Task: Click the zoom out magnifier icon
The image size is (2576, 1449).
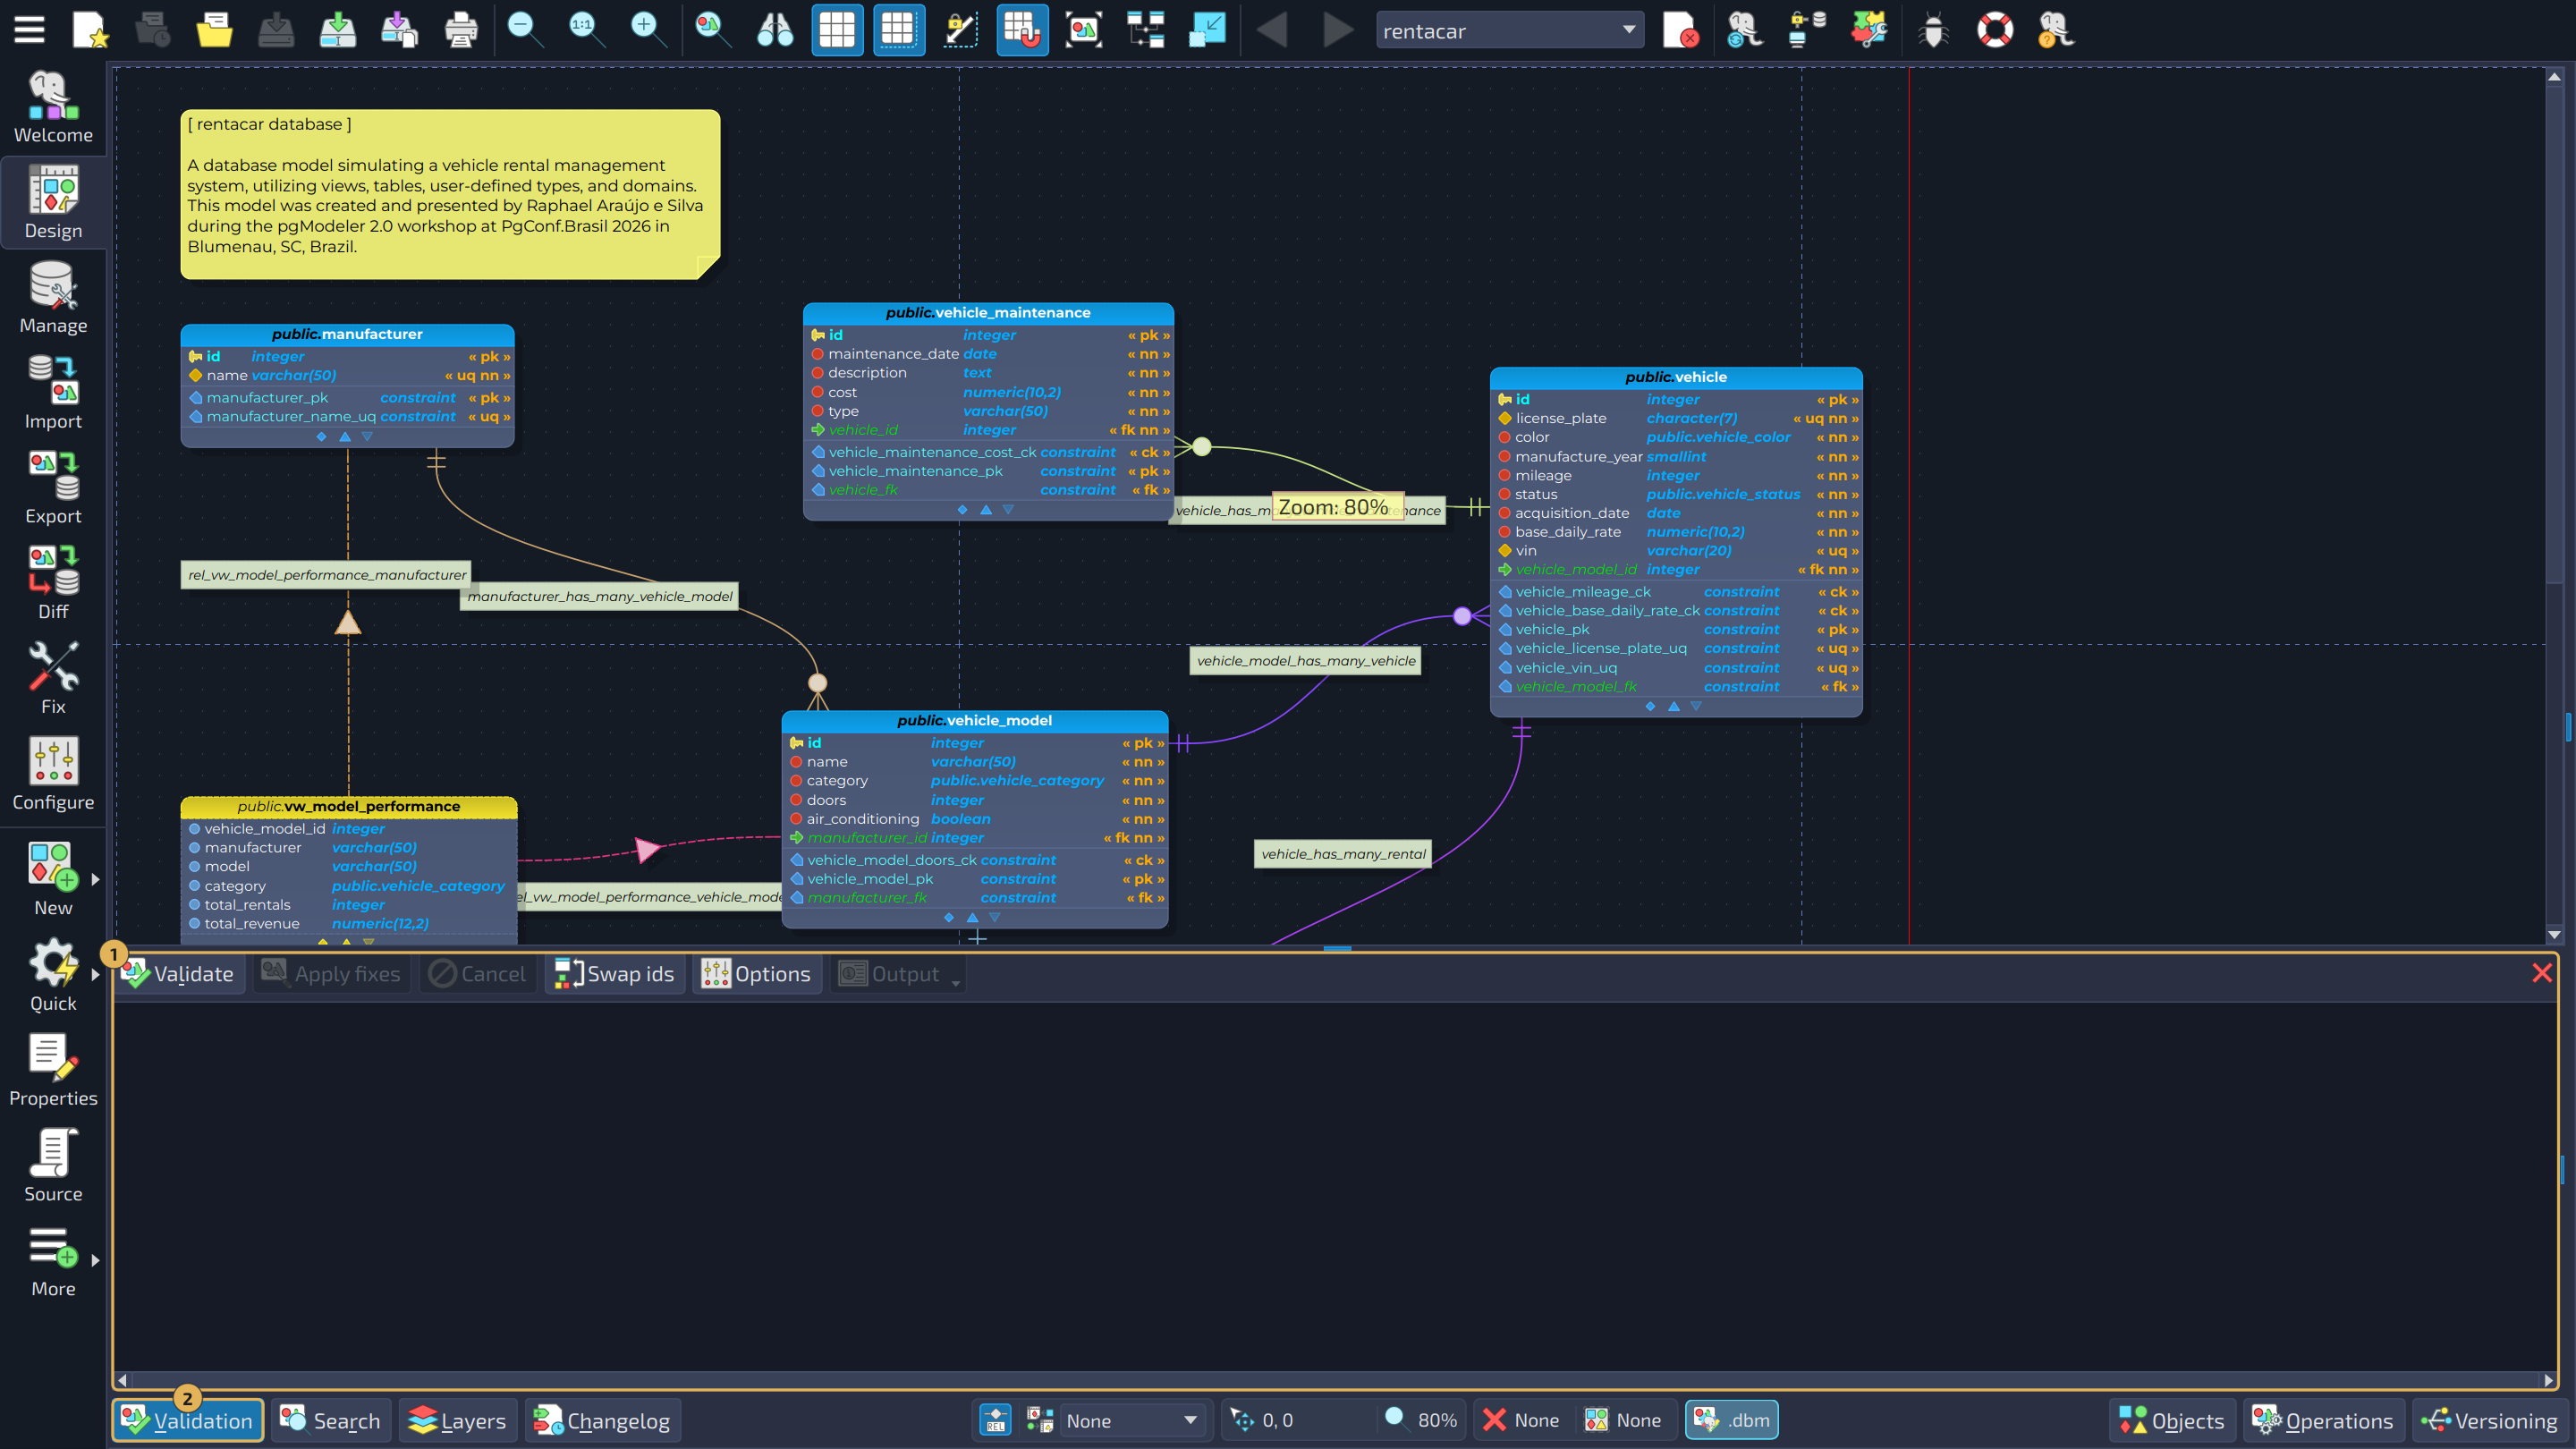Action: point(524,30)
